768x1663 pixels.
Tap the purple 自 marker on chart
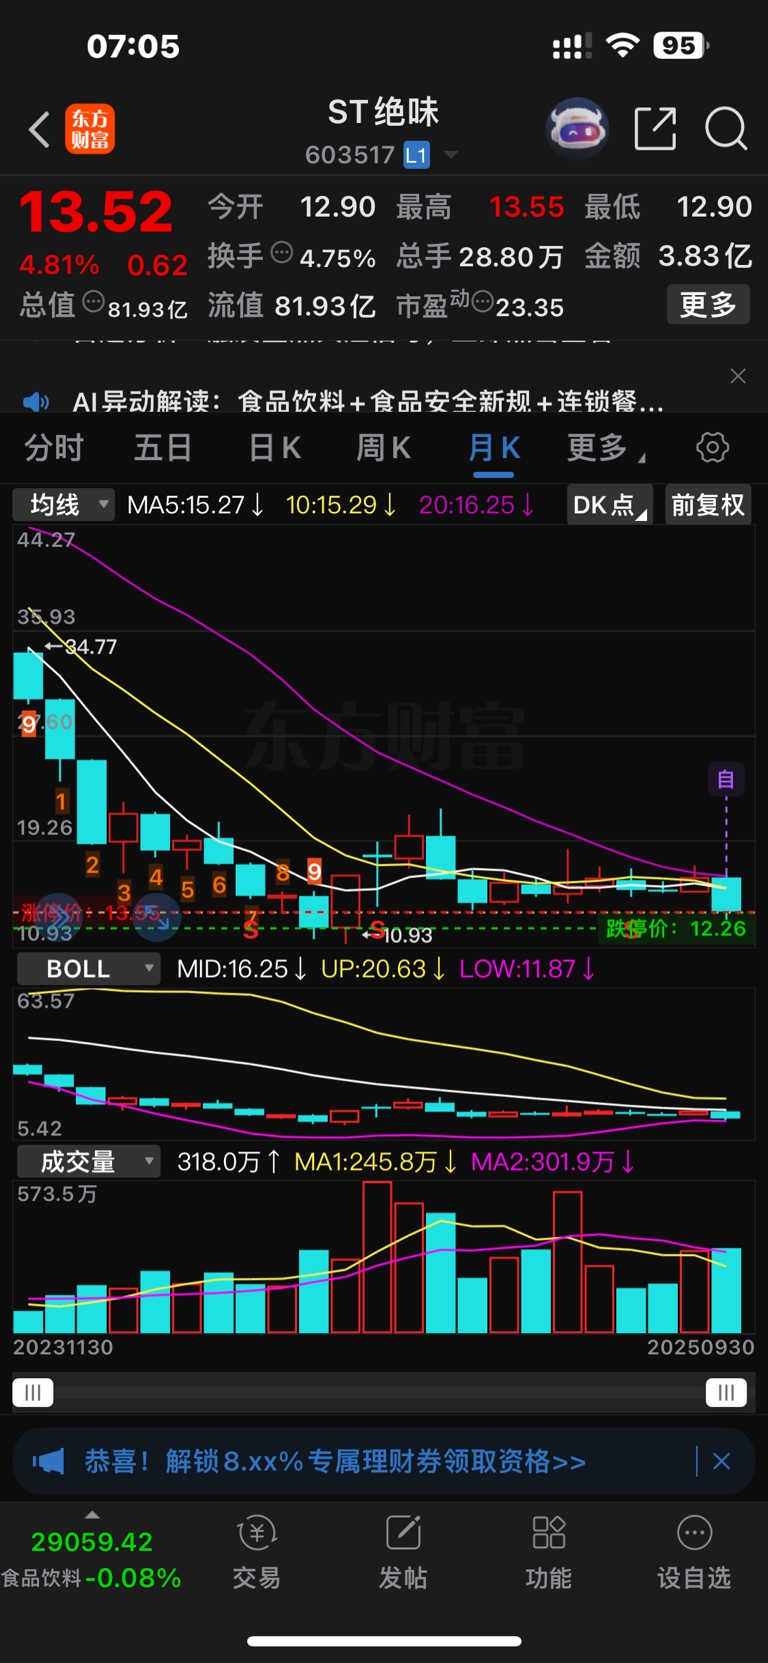coord(726,779)
